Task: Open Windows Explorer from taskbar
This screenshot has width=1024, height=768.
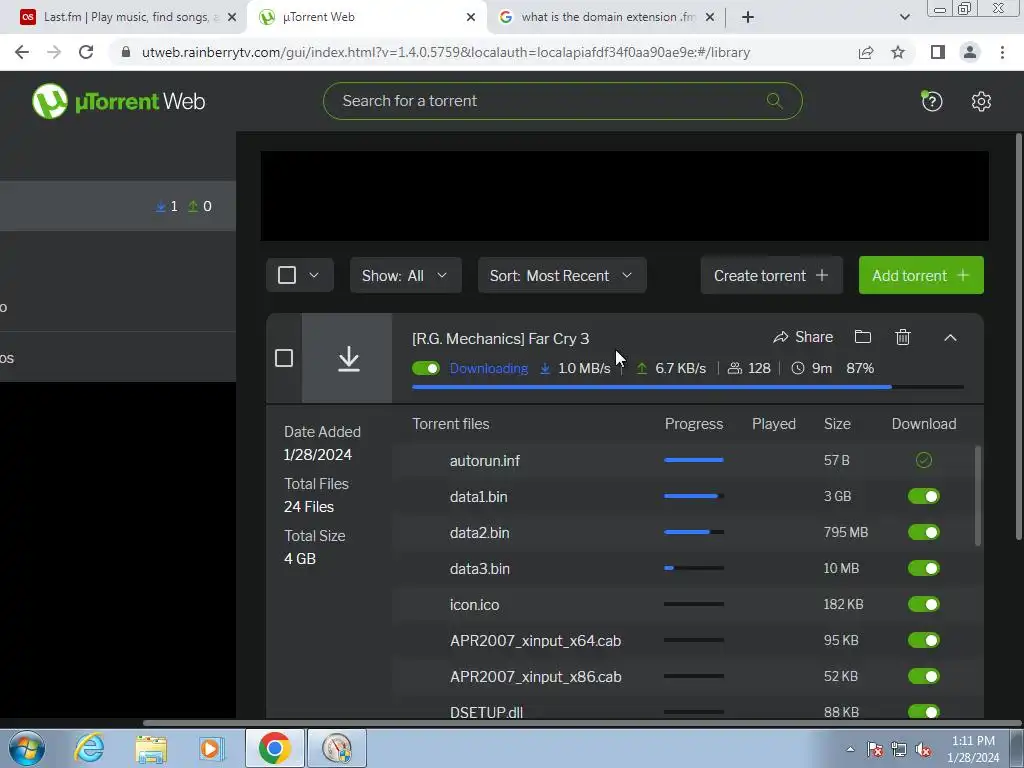Action: pyautogui.click(x=151, y=749)
